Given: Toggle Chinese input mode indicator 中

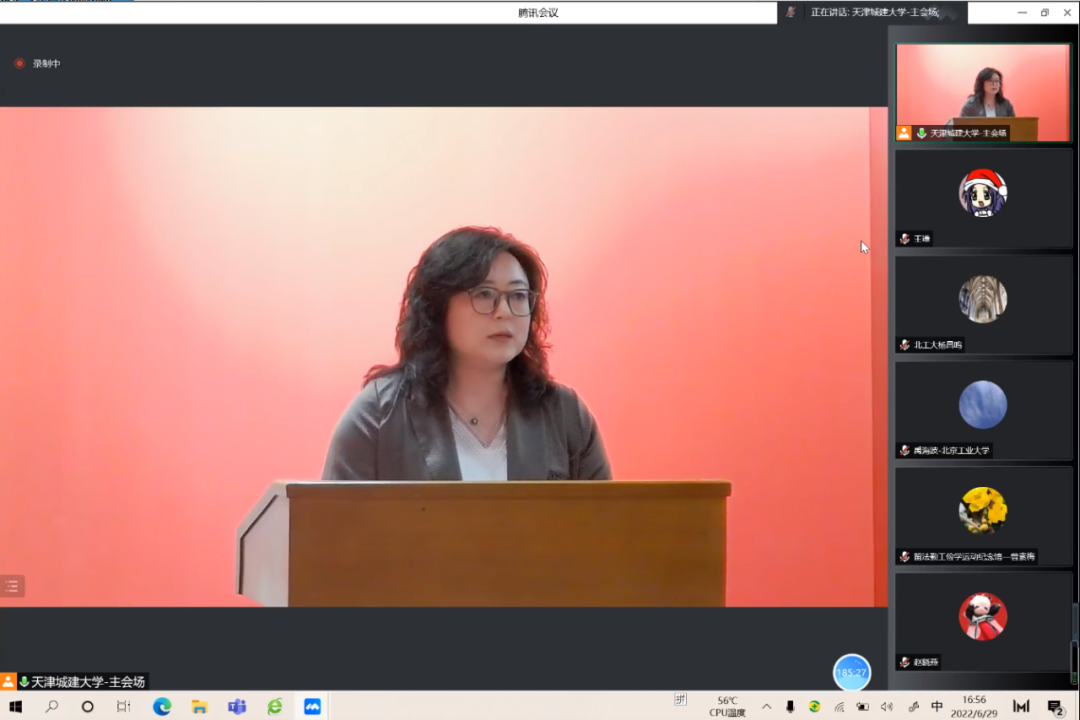Looking at the screenshot, I should (x=937, y=706).
